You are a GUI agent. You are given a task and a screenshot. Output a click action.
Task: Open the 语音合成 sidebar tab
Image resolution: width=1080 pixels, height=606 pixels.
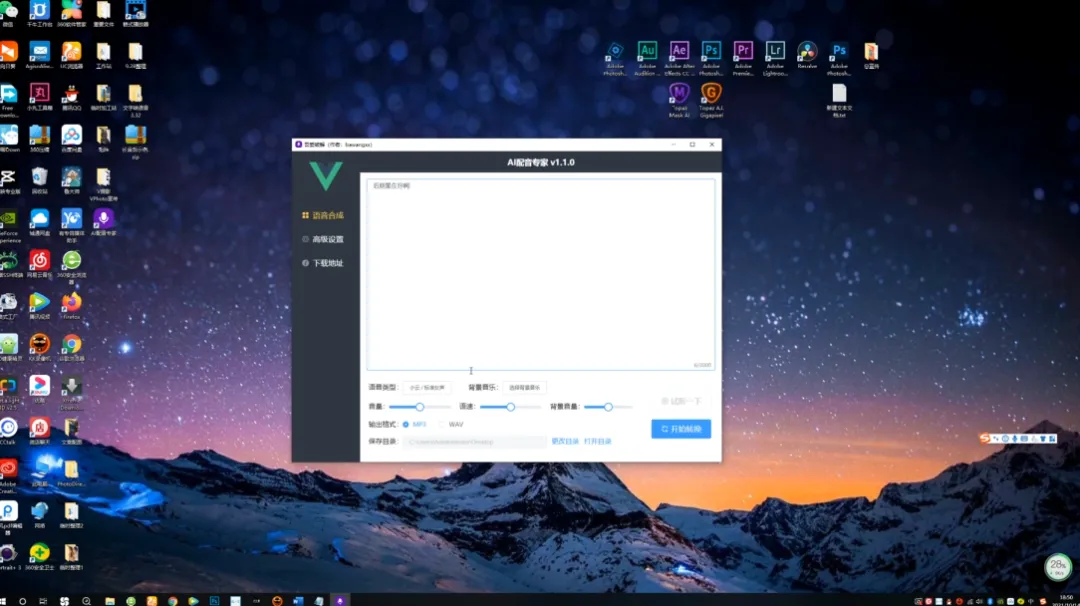pyautogui.click(x=324, y=216)
